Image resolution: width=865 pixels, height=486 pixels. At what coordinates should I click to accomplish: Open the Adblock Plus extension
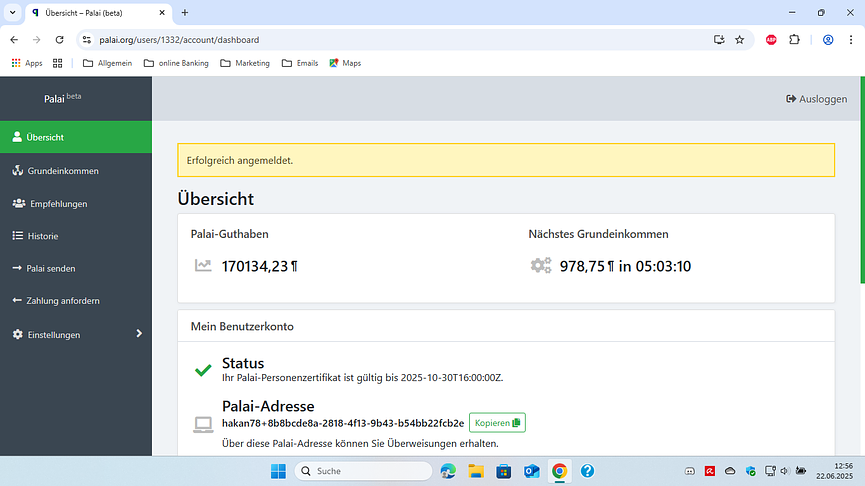(771, 40)
